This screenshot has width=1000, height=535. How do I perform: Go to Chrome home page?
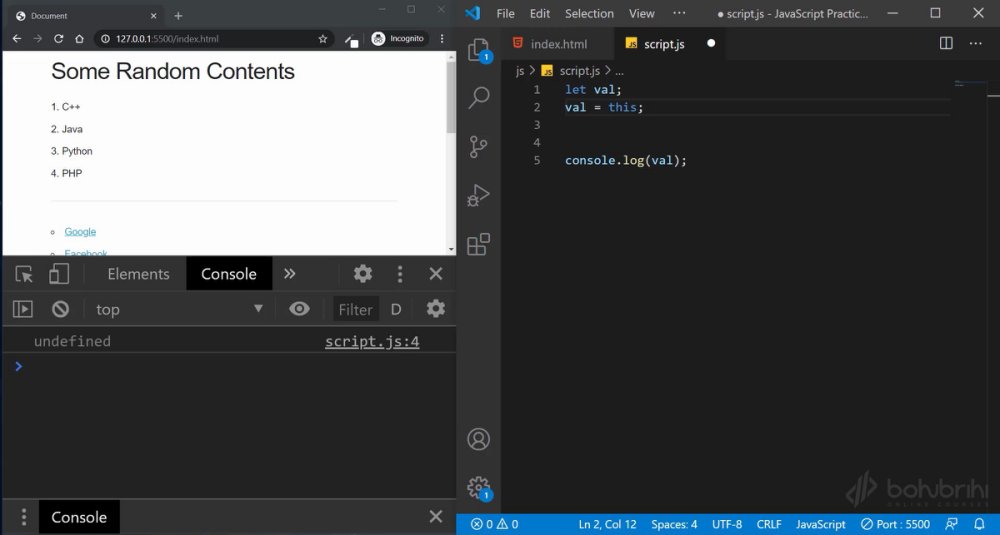[79, 39]
